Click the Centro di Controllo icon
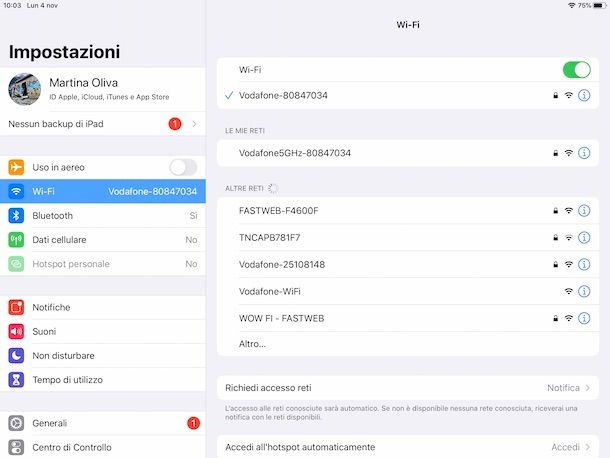The height and width of the screenshot is (458, 610). (x=16, y=447)
